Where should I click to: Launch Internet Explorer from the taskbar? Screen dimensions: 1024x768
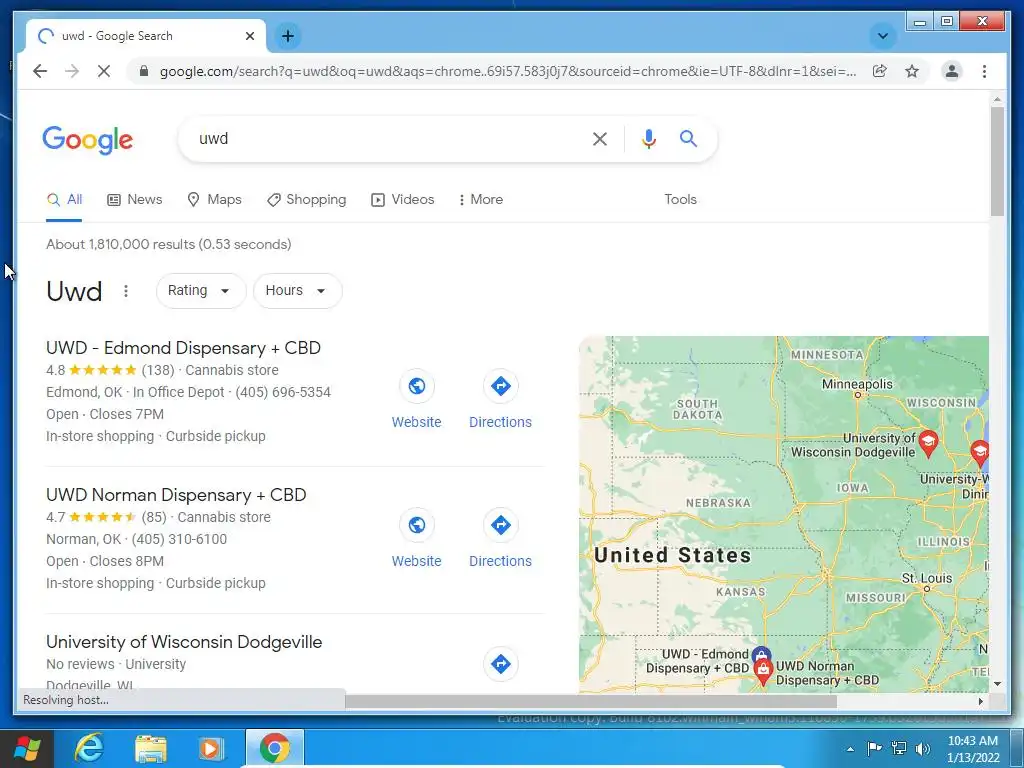point(89,748)
